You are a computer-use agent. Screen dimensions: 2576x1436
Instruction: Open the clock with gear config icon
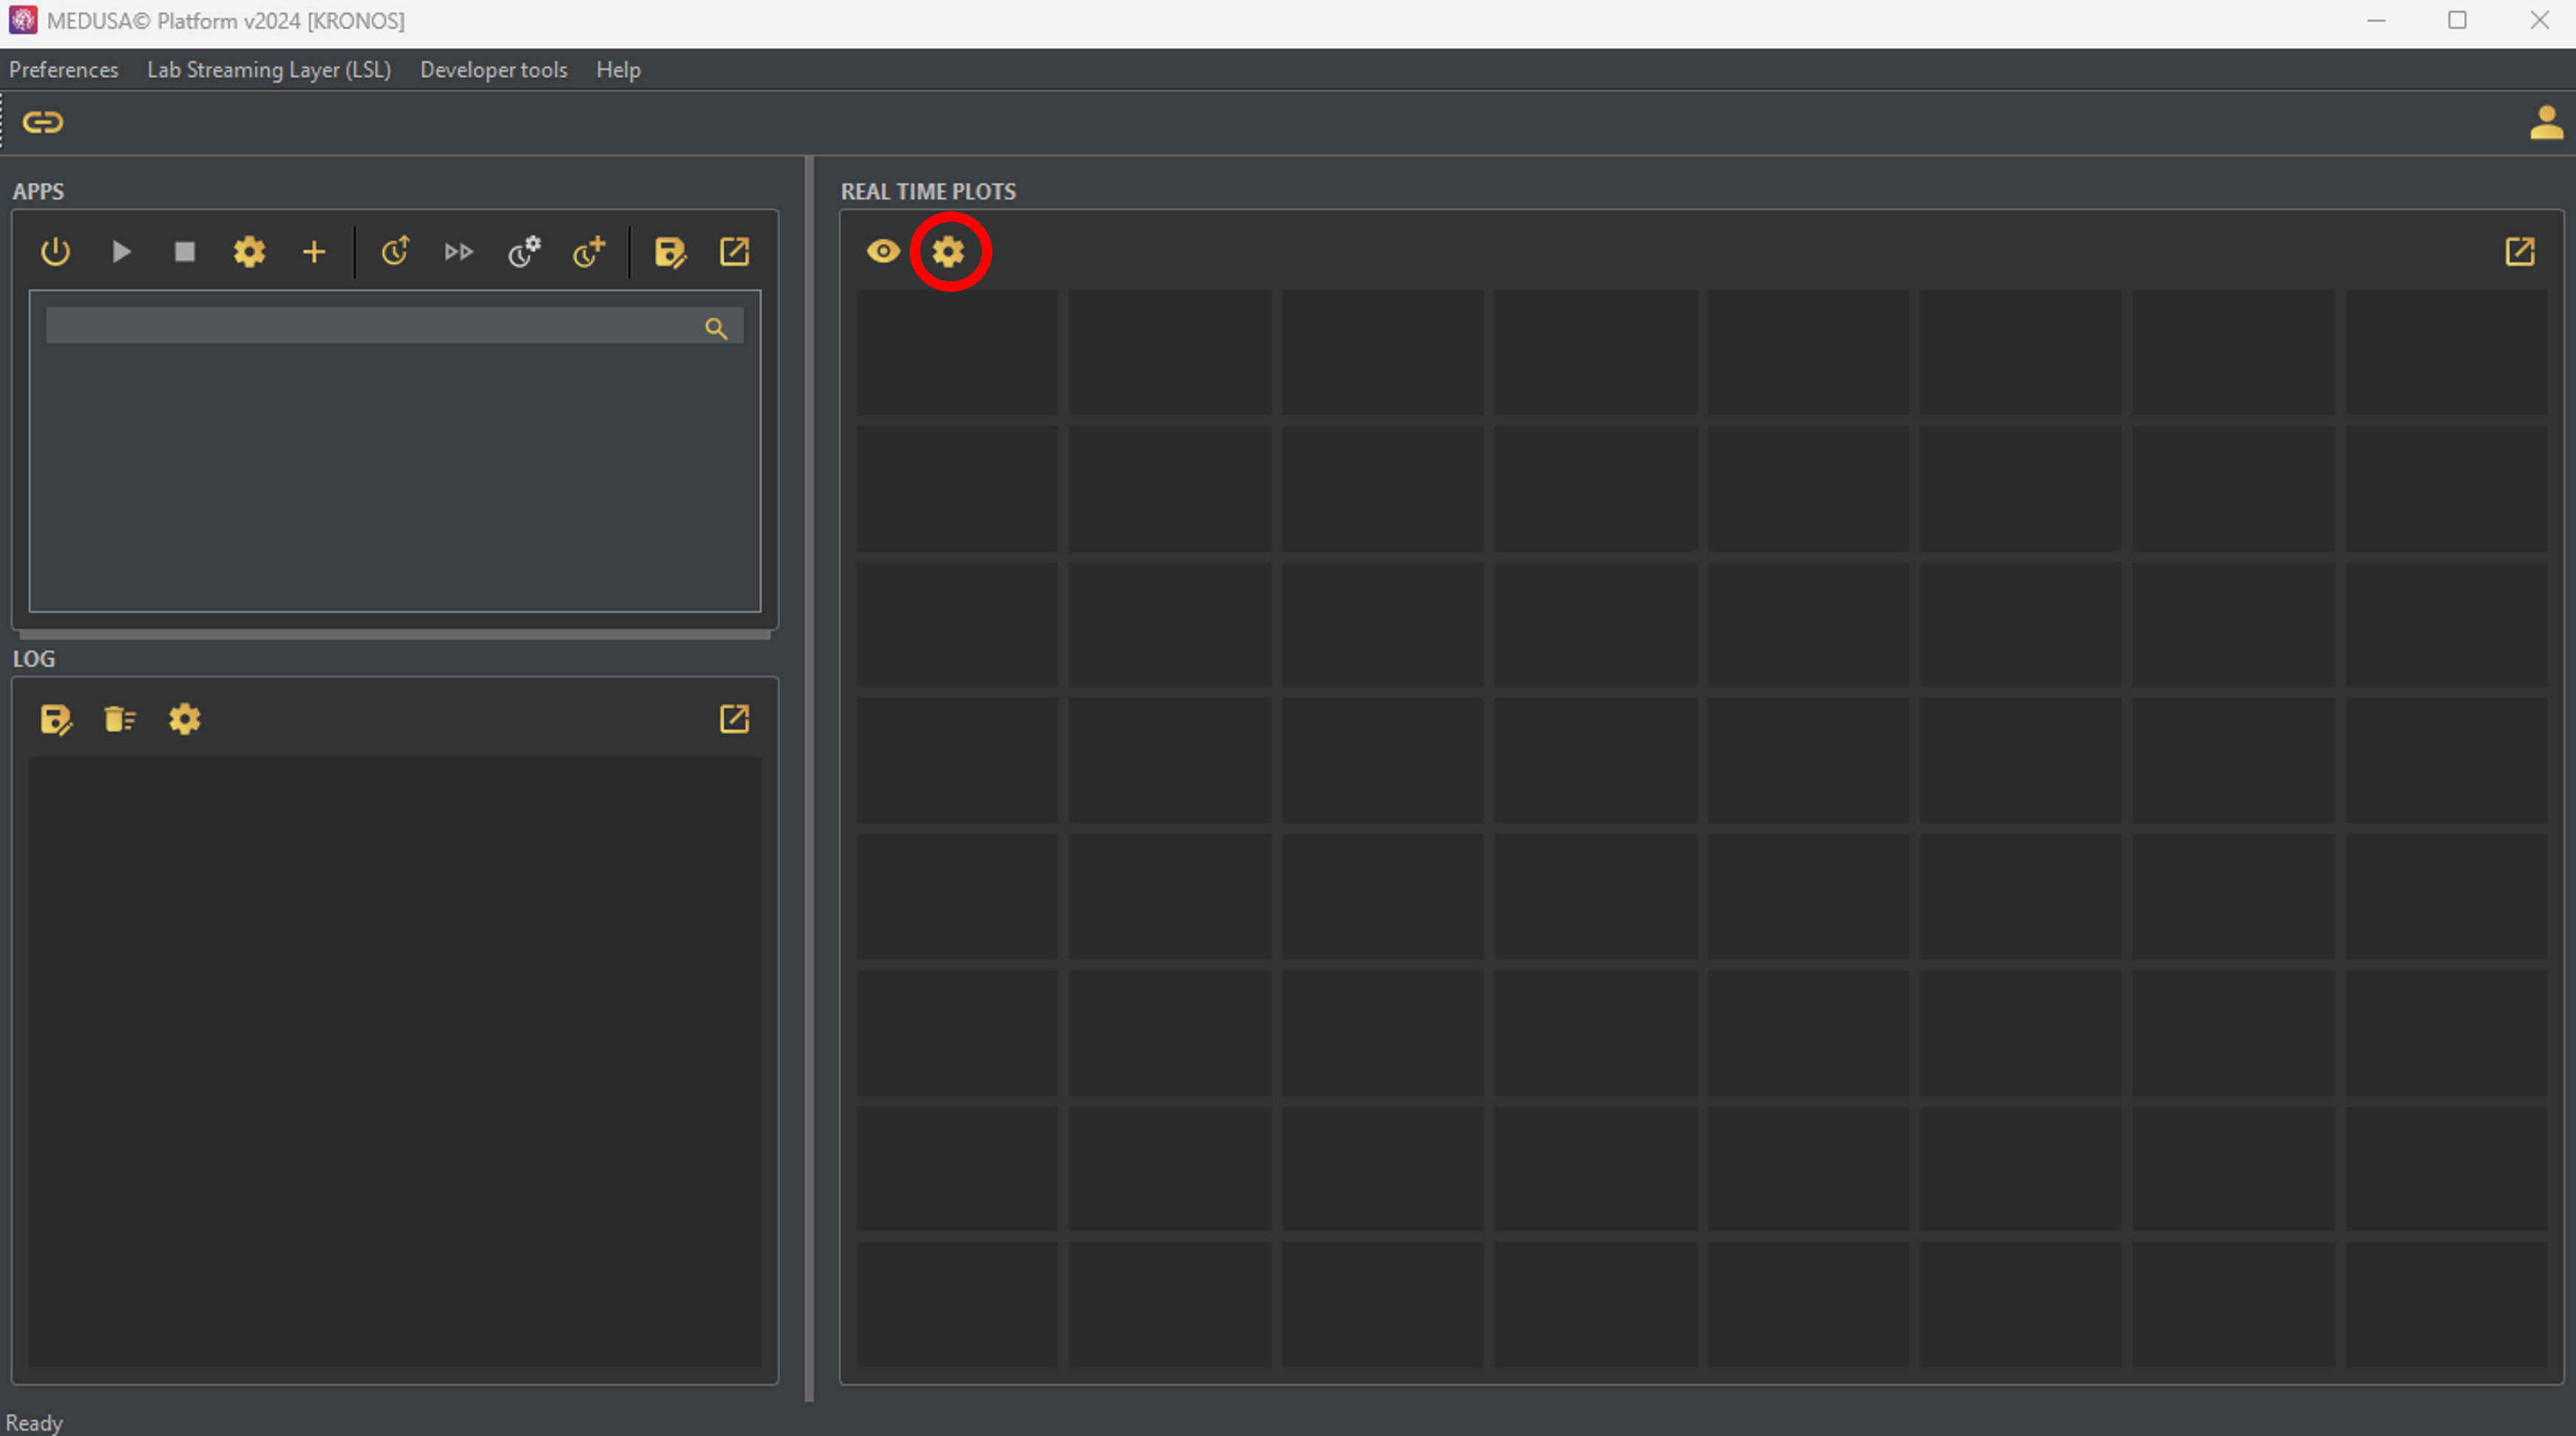524,251
